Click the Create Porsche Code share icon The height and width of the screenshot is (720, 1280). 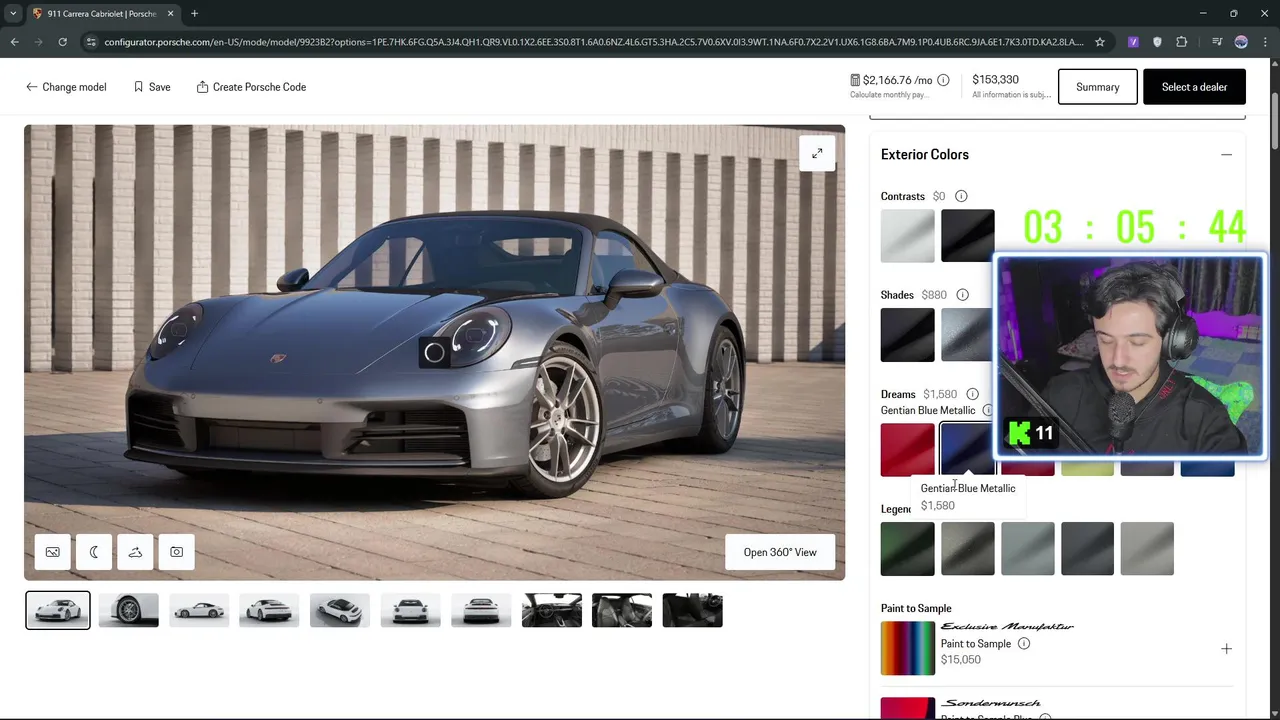click(202, 87)
